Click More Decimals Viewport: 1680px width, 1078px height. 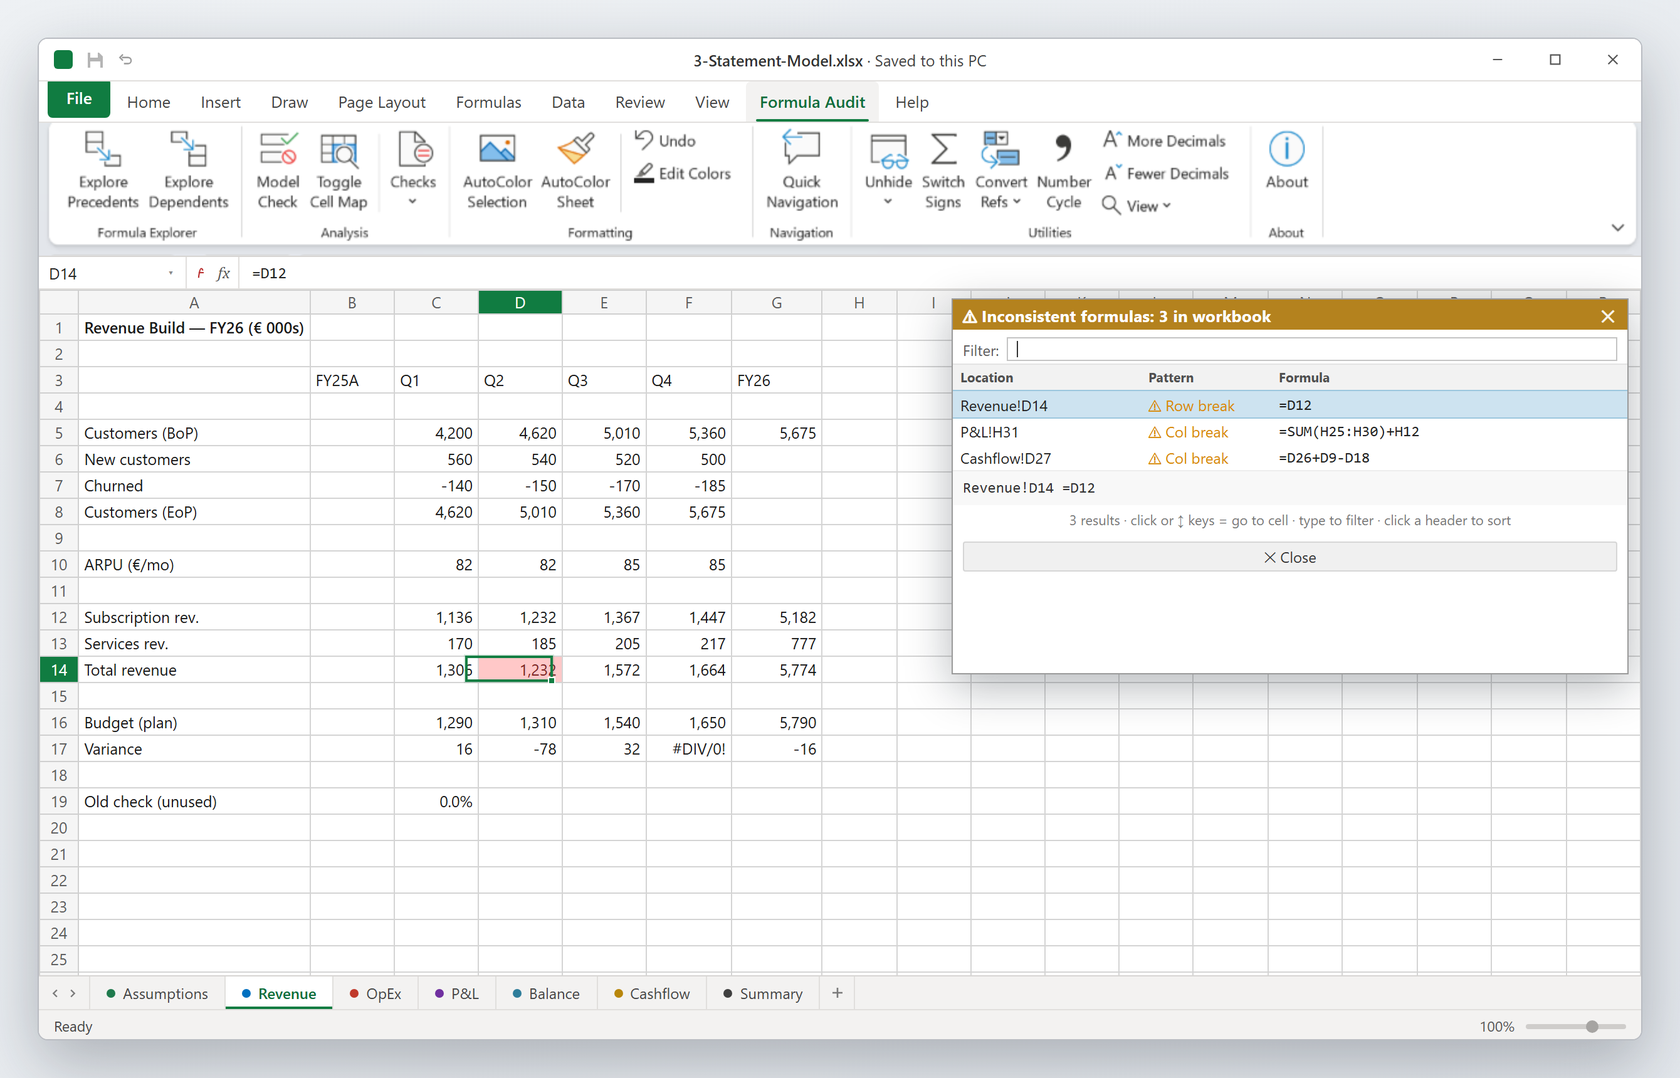tap(1164, 141)
